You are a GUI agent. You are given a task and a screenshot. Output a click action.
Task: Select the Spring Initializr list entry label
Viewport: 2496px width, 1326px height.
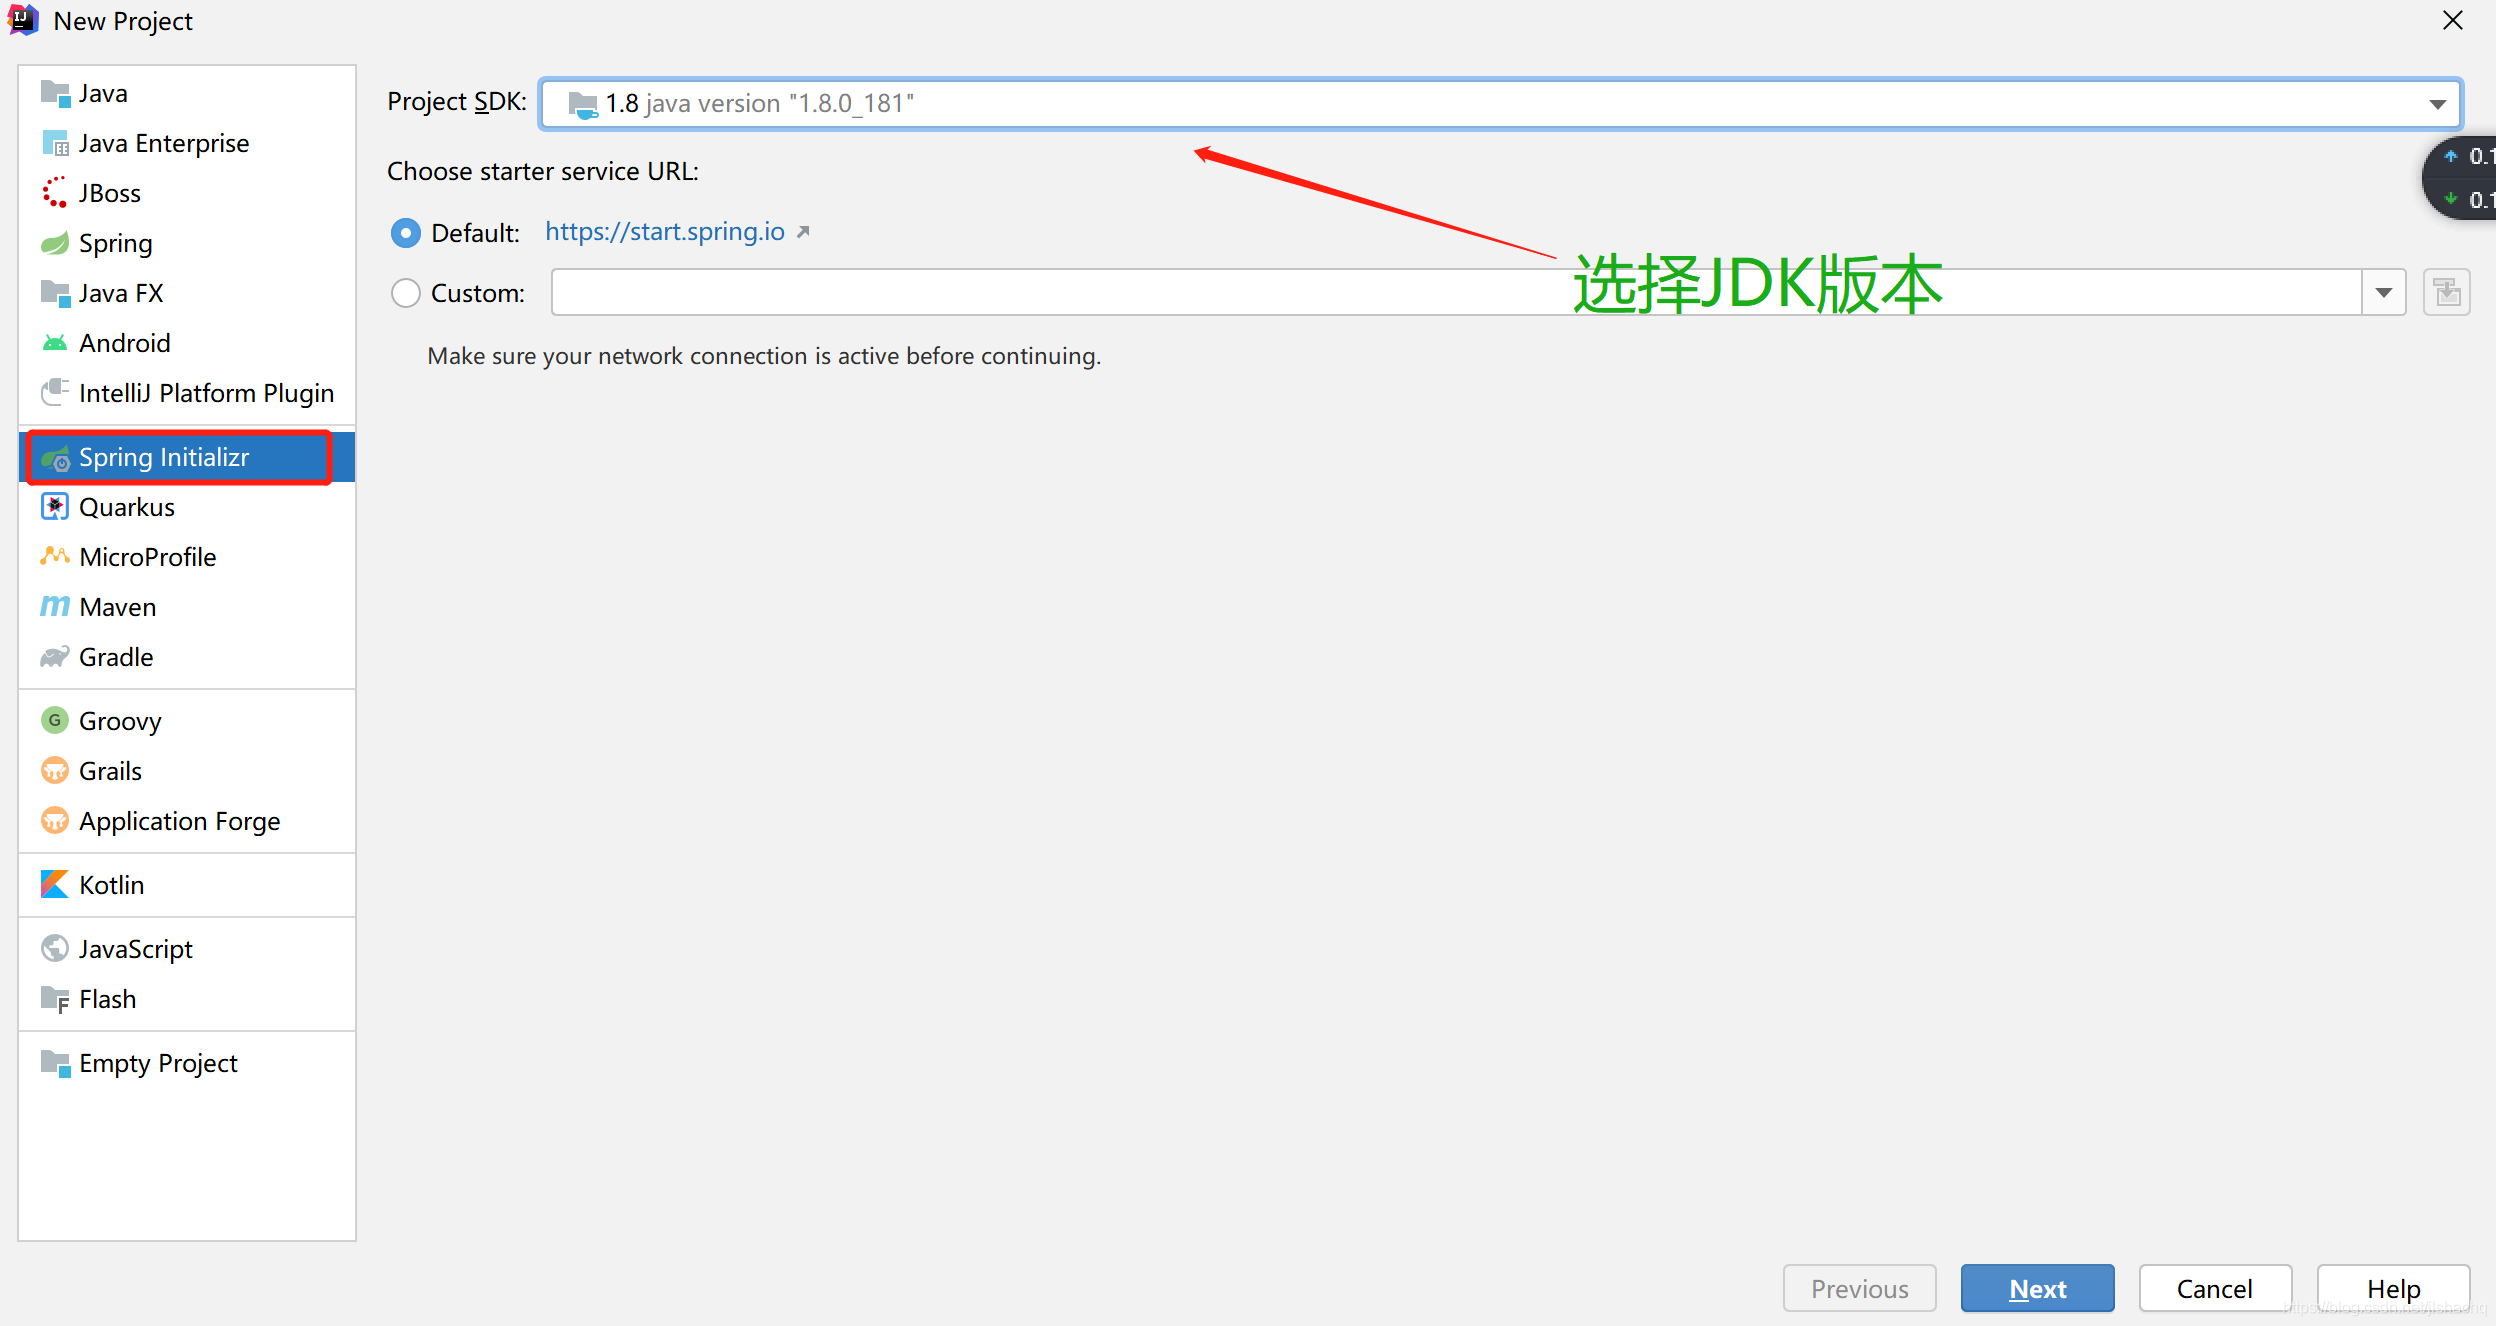point(164,457)
